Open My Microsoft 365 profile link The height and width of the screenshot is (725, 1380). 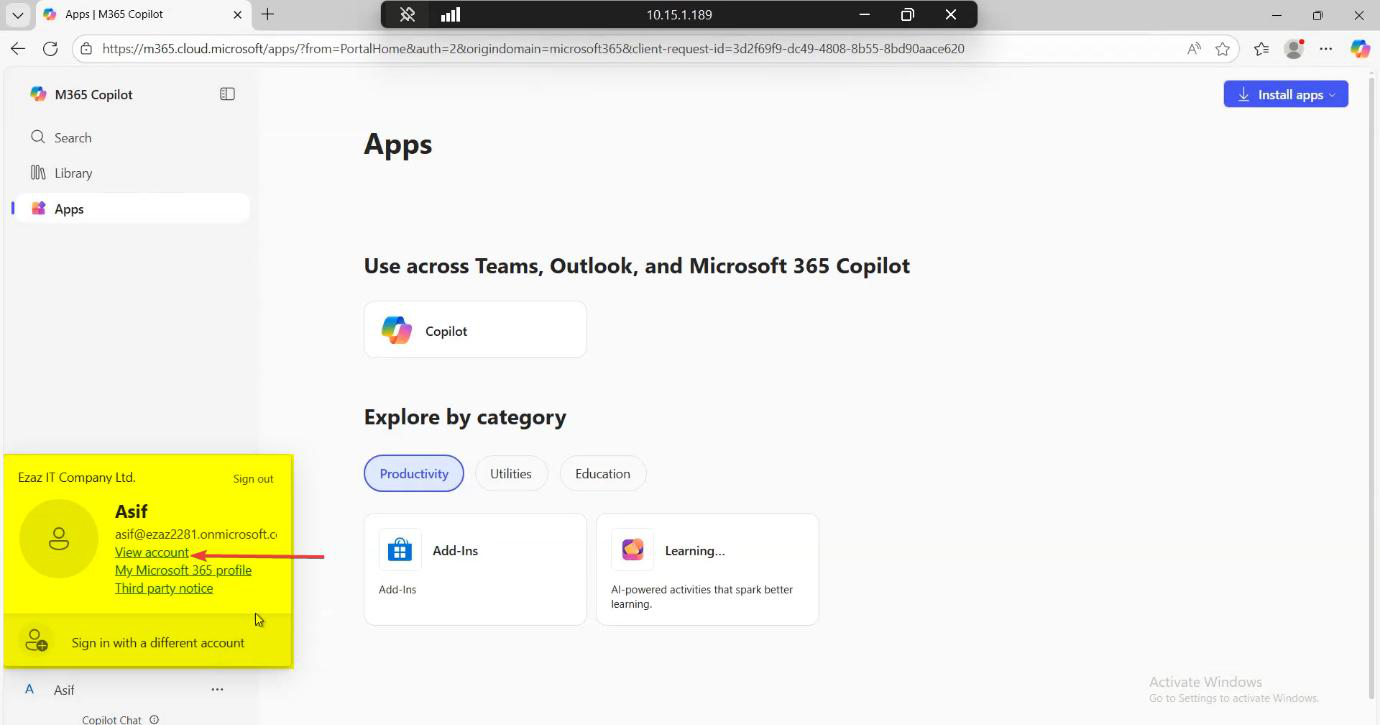point(183,570)
